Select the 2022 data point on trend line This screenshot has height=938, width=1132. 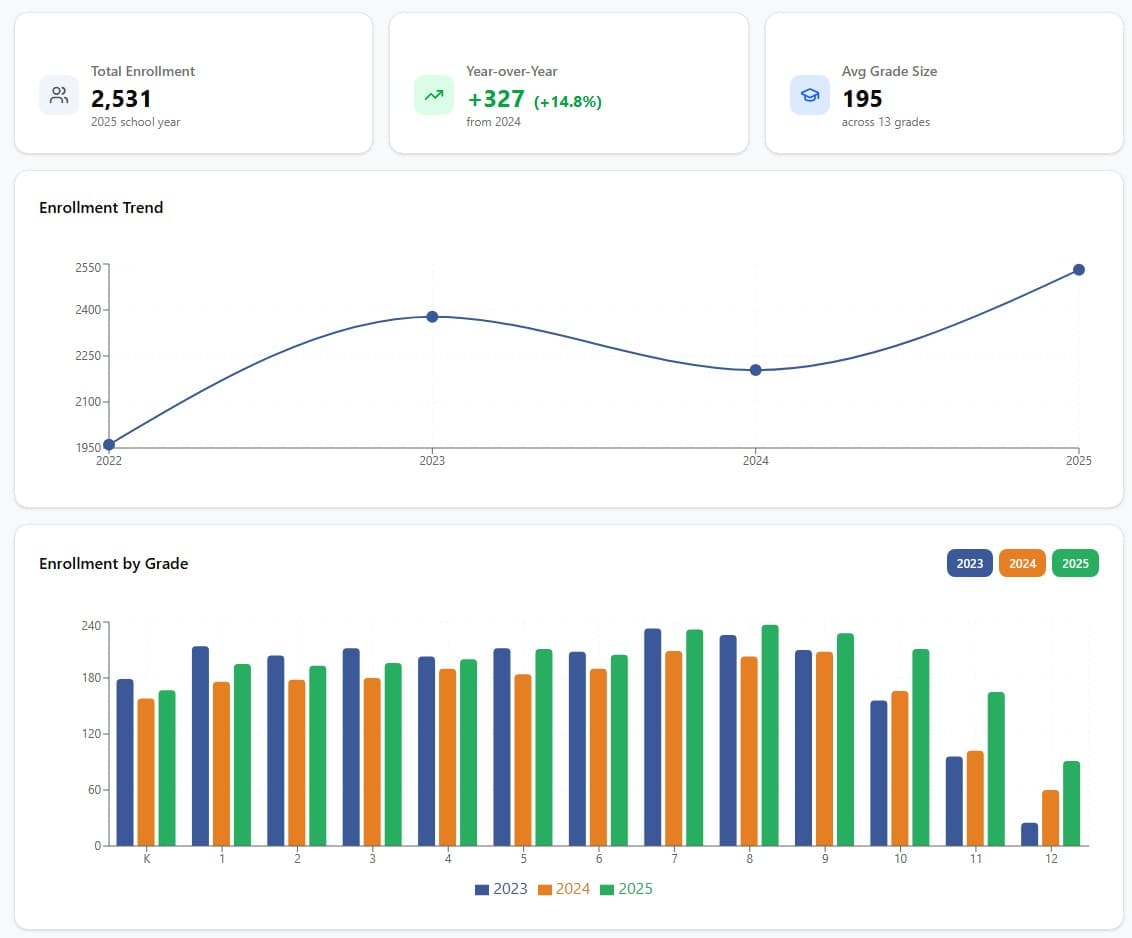click(109, 445)
